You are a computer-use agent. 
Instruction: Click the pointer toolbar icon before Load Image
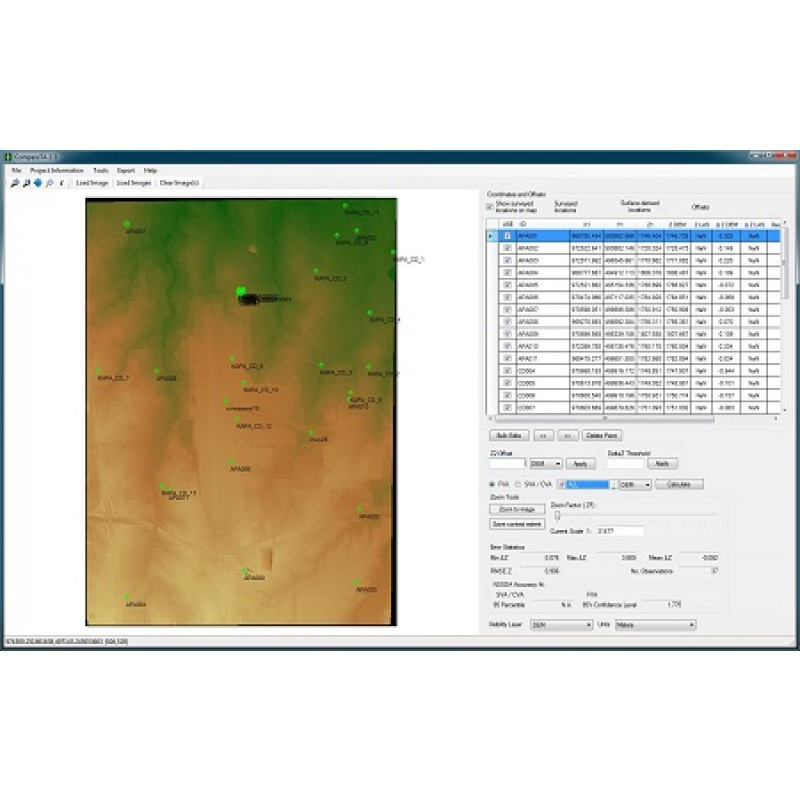(x=61, y=183)
